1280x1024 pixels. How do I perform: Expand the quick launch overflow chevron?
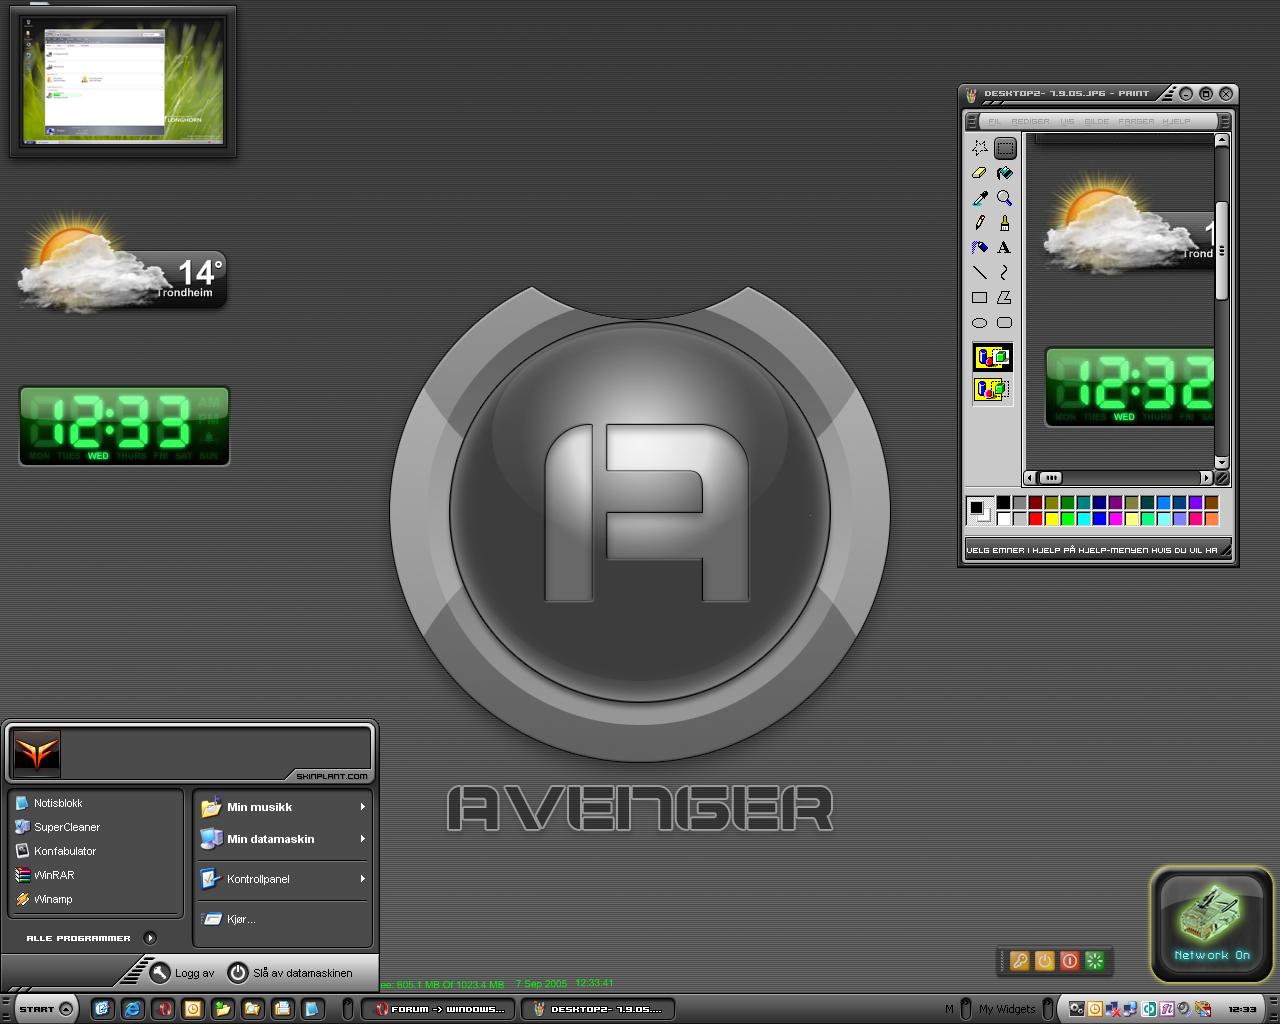pyautogui.click(x=346, y=1009)
